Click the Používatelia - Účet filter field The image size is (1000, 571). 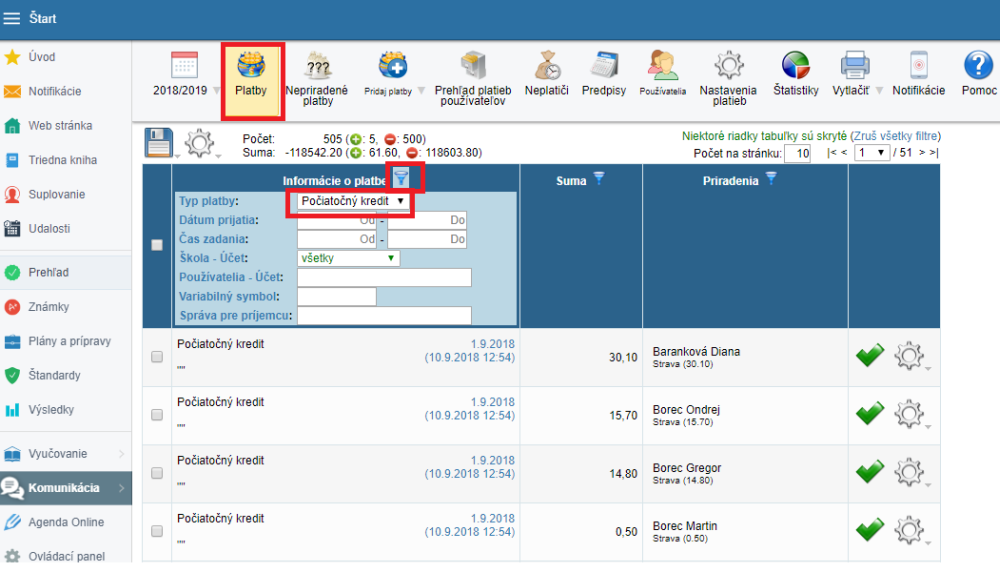(x=385, y=278)
